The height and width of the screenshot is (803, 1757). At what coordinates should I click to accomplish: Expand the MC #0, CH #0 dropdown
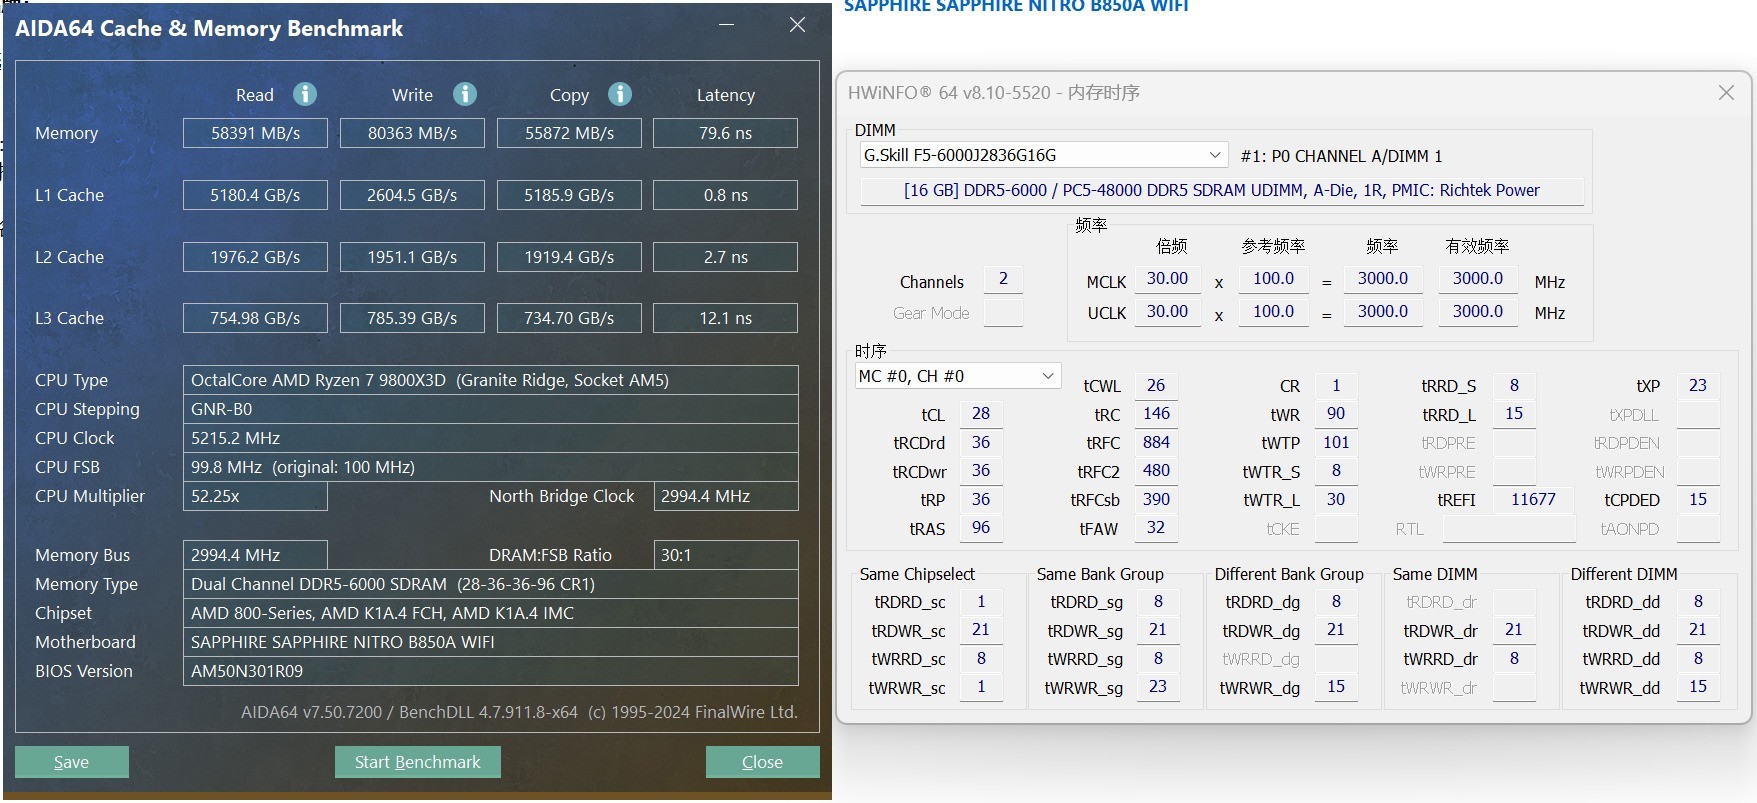coord(1047,376)
